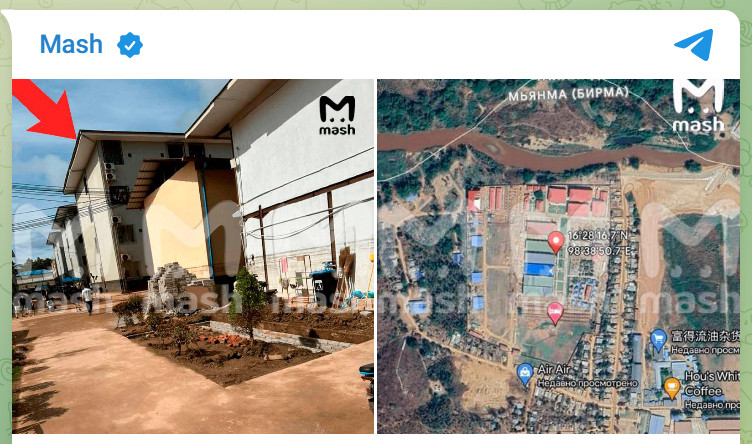
Task: Click the person walking in the photo
Action: (x=87, y=298)
